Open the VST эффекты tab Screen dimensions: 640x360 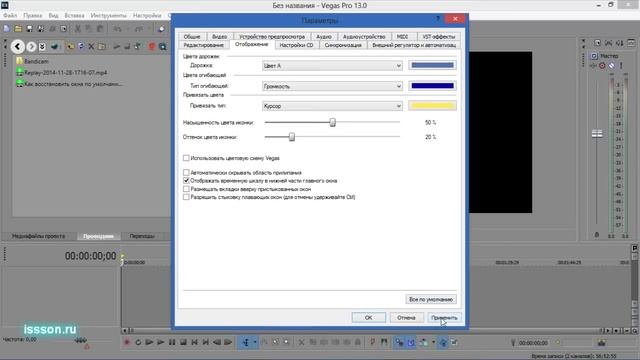click(x=439, y=36)
